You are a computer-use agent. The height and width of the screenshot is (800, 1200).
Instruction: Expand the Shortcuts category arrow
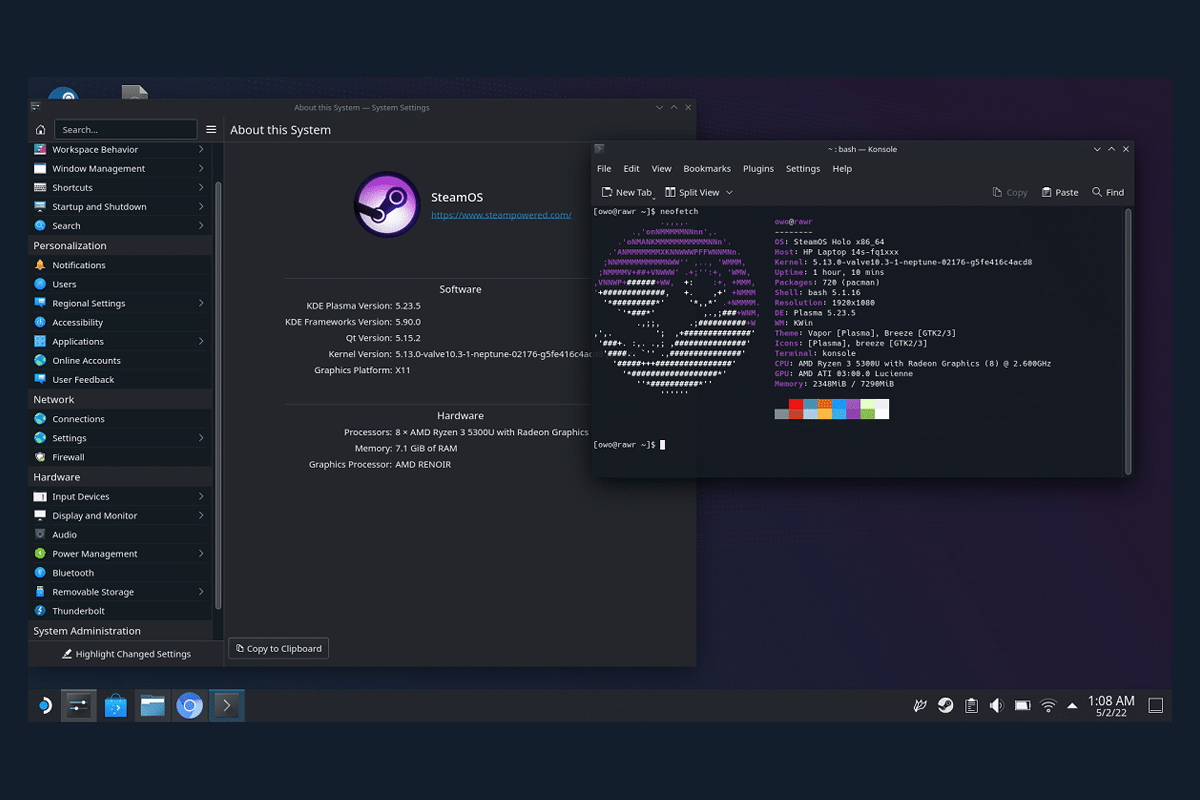201,188
